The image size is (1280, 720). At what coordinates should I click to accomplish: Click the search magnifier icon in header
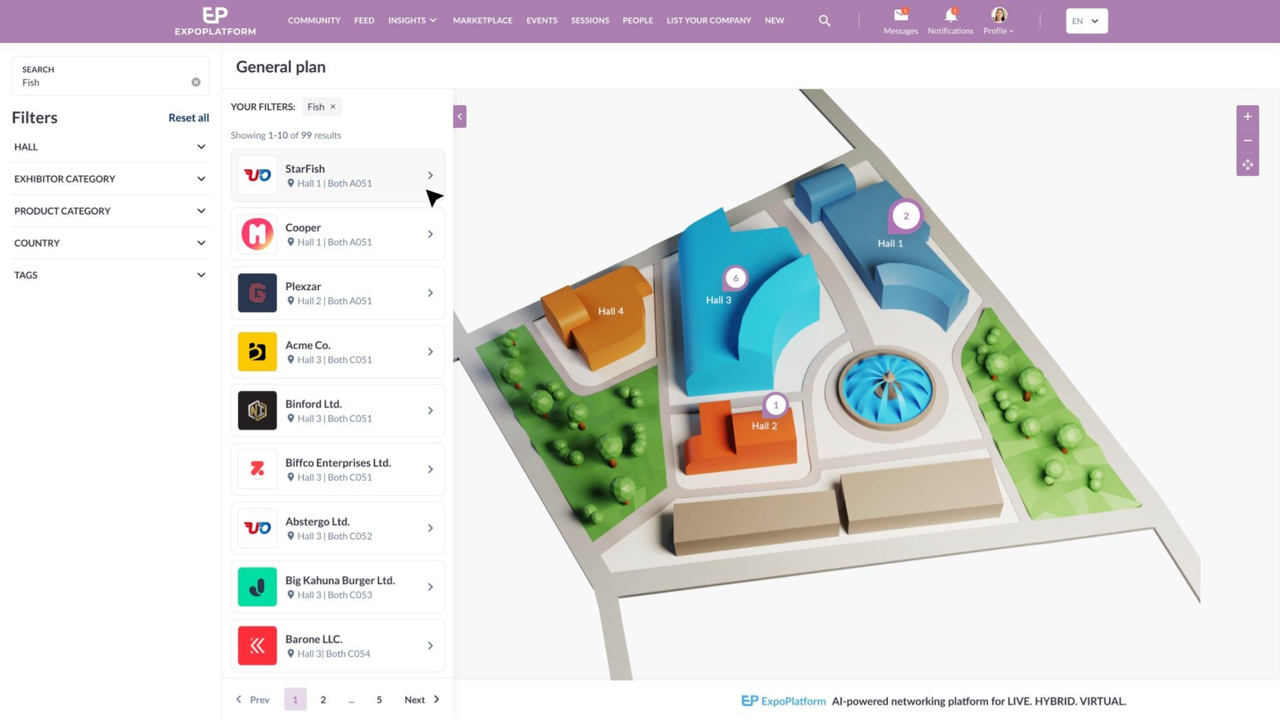click(x=825, y=21)
